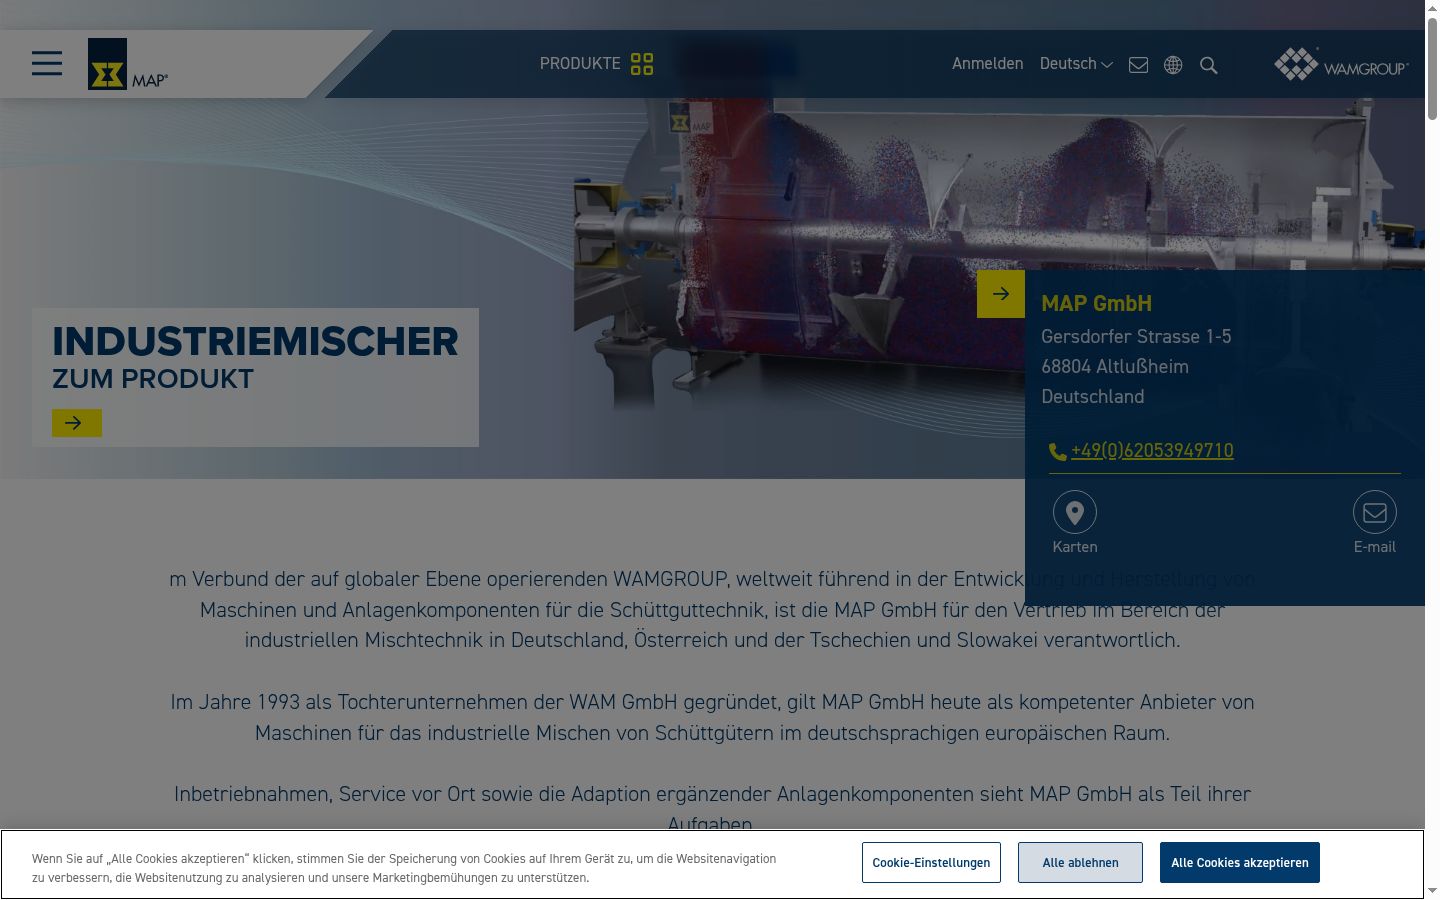The height and width of the screenshot is (900, 1440).
Task: Click the MAP GmbH company name
Action: [x=1097, y=303]
